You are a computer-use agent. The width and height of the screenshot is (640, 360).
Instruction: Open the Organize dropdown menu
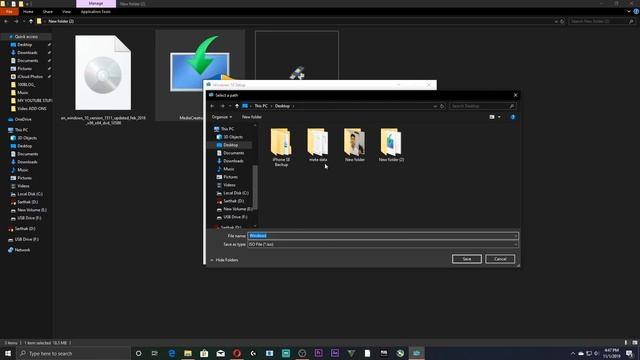tap(222, 117)
